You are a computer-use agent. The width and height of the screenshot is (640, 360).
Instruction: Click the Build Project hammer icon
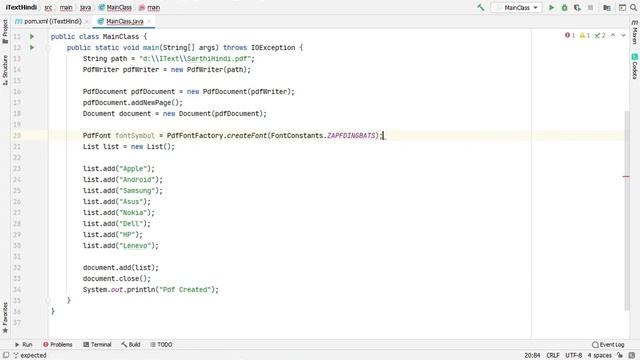click(481, 7)
